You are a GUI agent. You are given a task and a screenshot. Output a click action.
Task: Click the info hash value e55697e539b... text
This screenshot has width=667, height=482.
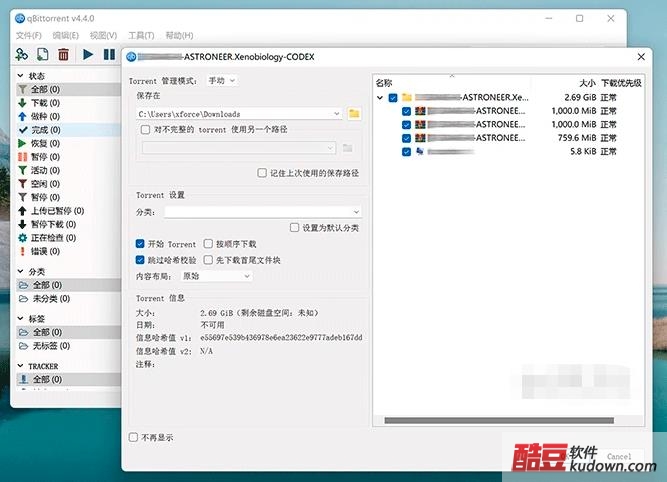(x=281, y=337)
